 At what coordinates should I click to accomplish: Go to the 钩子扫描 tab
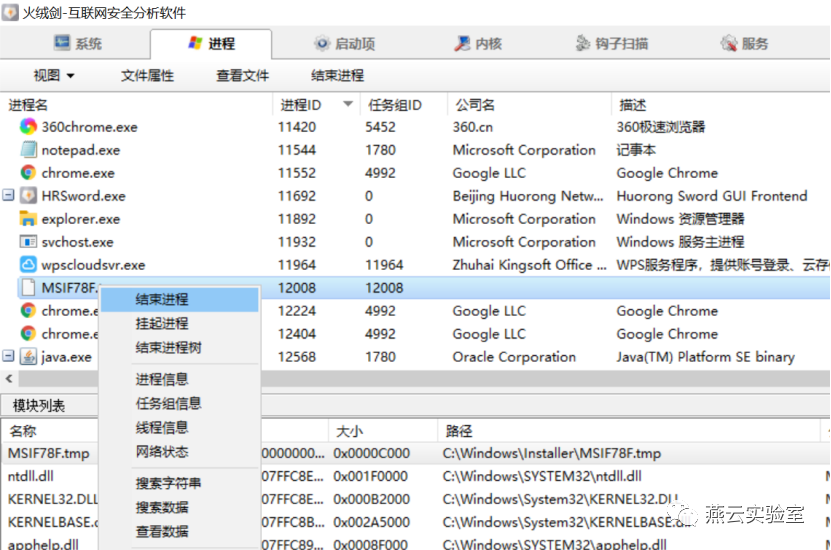[x=611, y=43]
